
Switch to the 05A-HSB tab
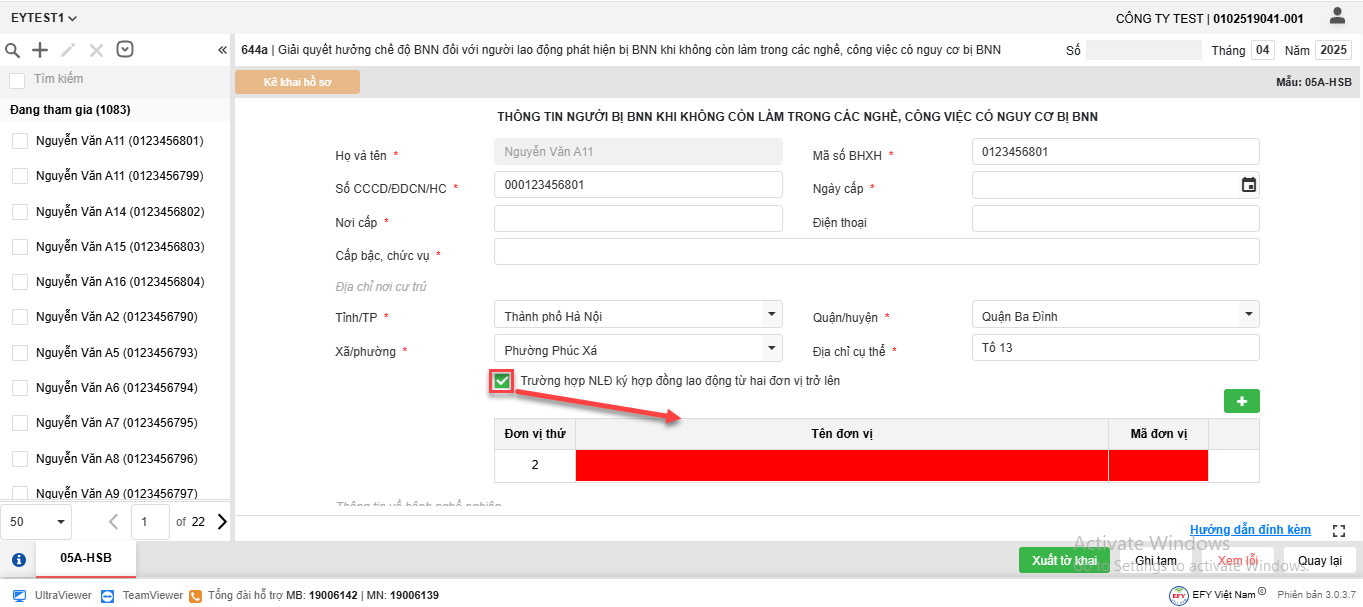pyautogui.click(x=86, y=559)
